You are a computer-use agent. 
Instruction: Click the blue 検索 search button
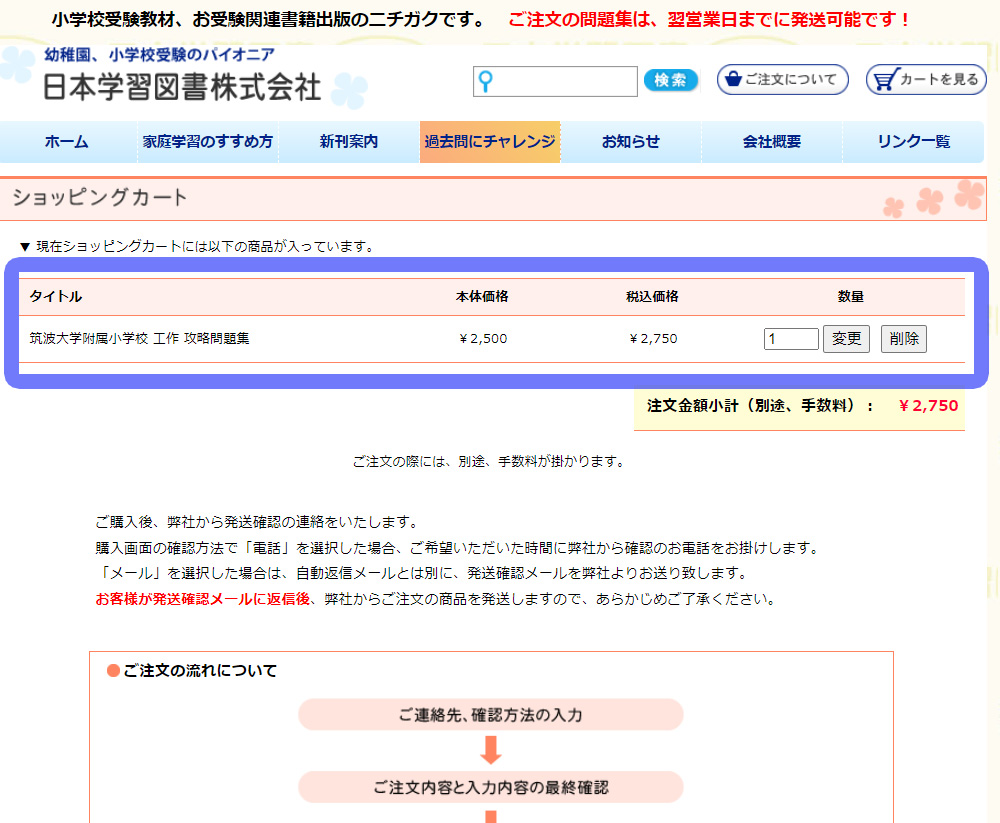(670, 80)
